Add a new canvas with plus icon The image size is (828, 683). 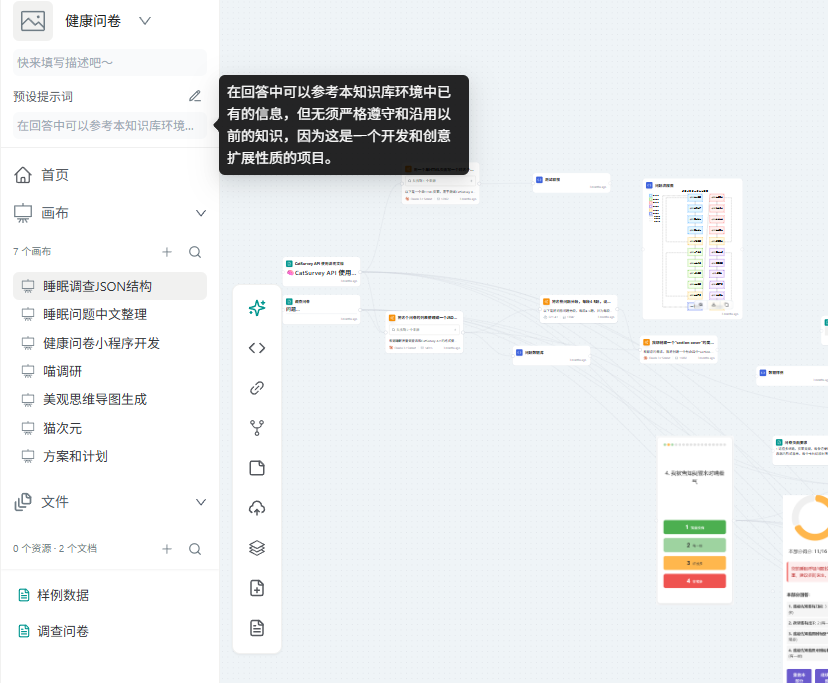167,252
